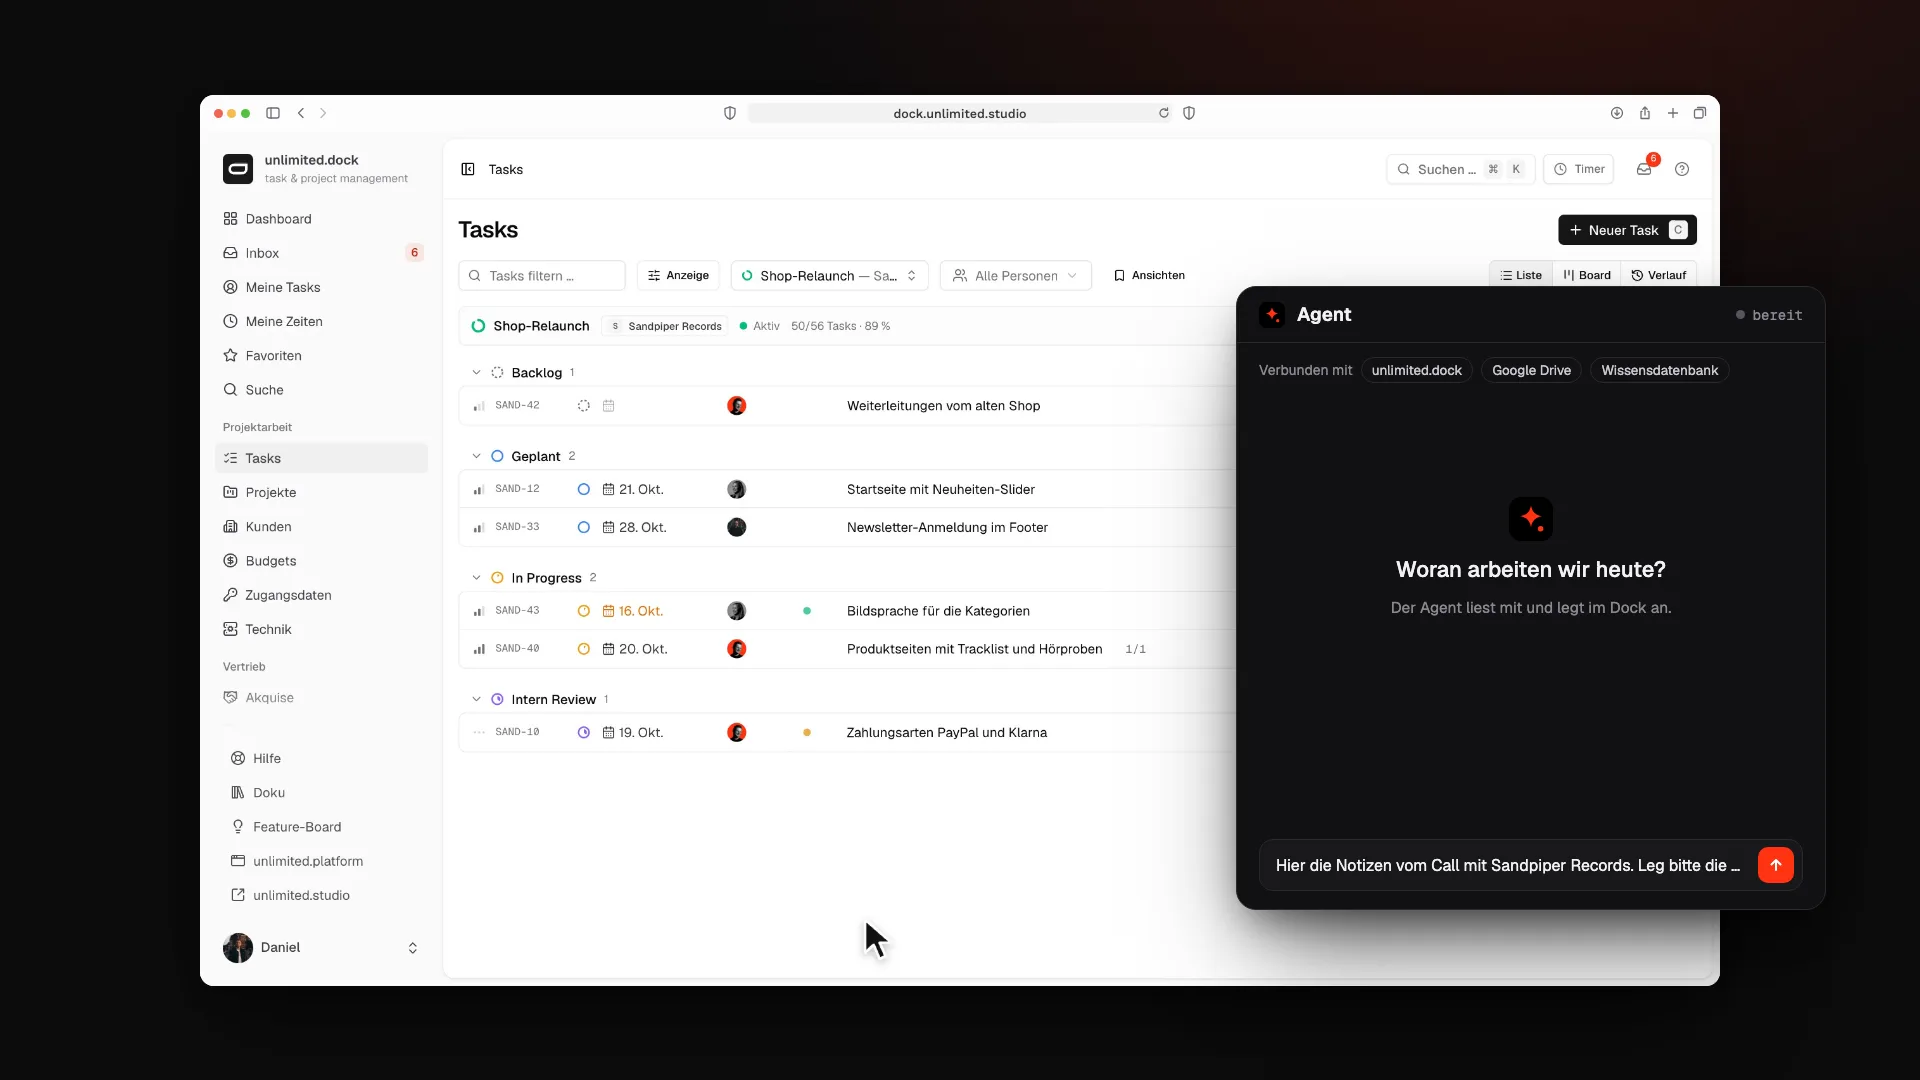Click Safari sidebar toggle icon
The width and height of the screenshot is (1920, 1080).
pos(273,113)
